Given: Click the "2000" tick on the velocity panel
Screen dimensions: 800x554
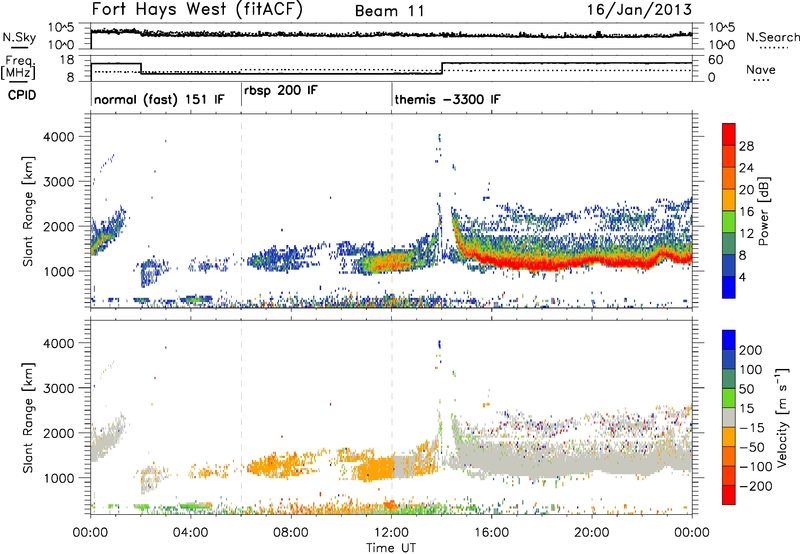Looking at the screenshot, I should 59,433.
